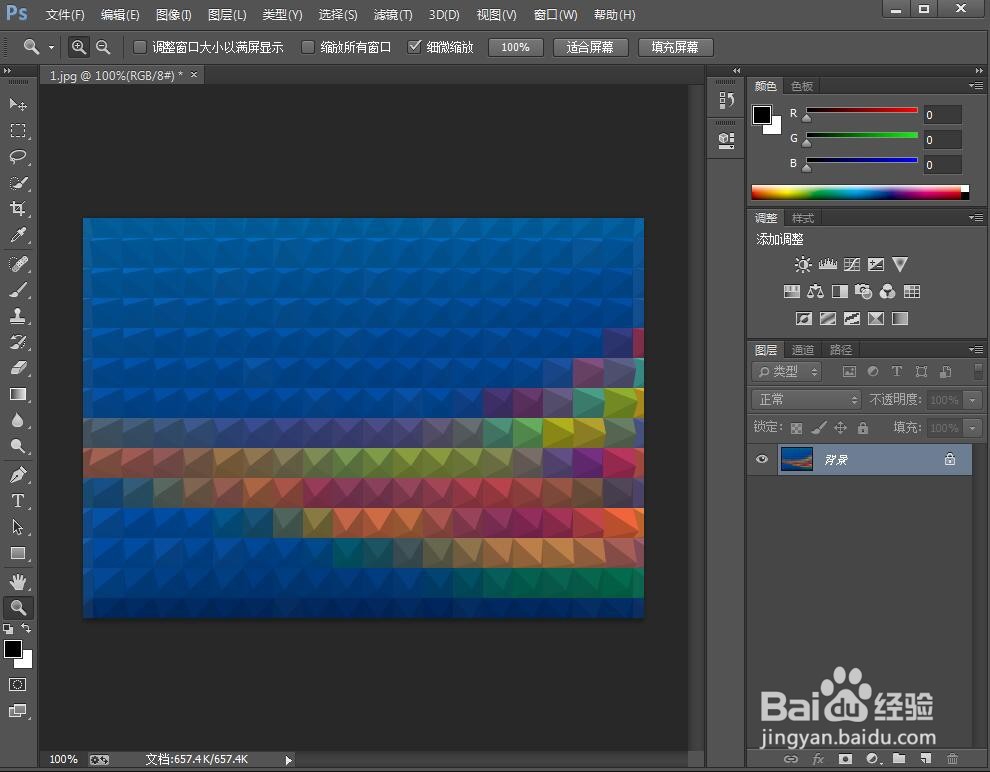Open the 正常 blend mode dropdown
Screen dimensions: 990x772
[x=806, y=400]
